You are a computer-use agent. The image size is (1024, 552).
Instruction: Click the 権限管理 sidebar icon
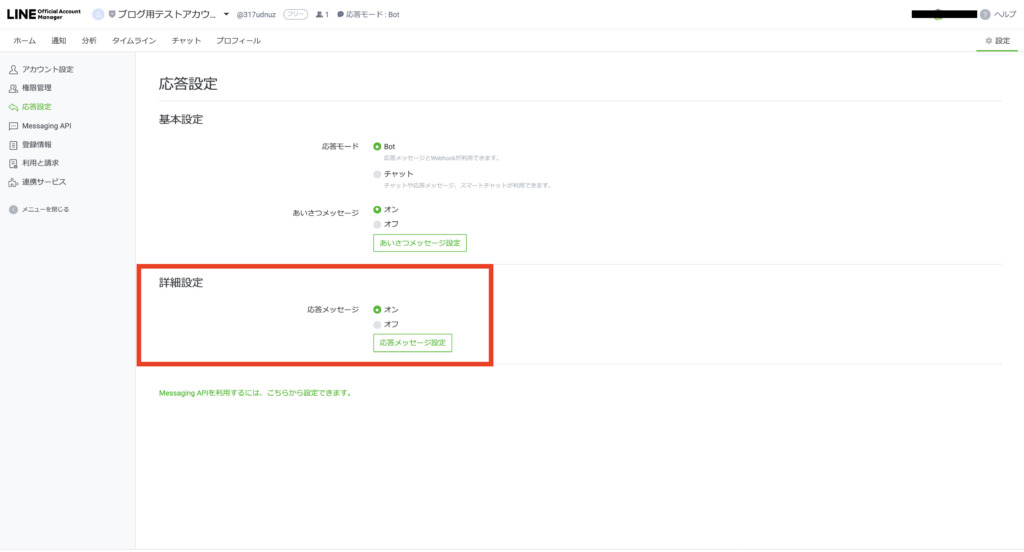tap(13, 88)
